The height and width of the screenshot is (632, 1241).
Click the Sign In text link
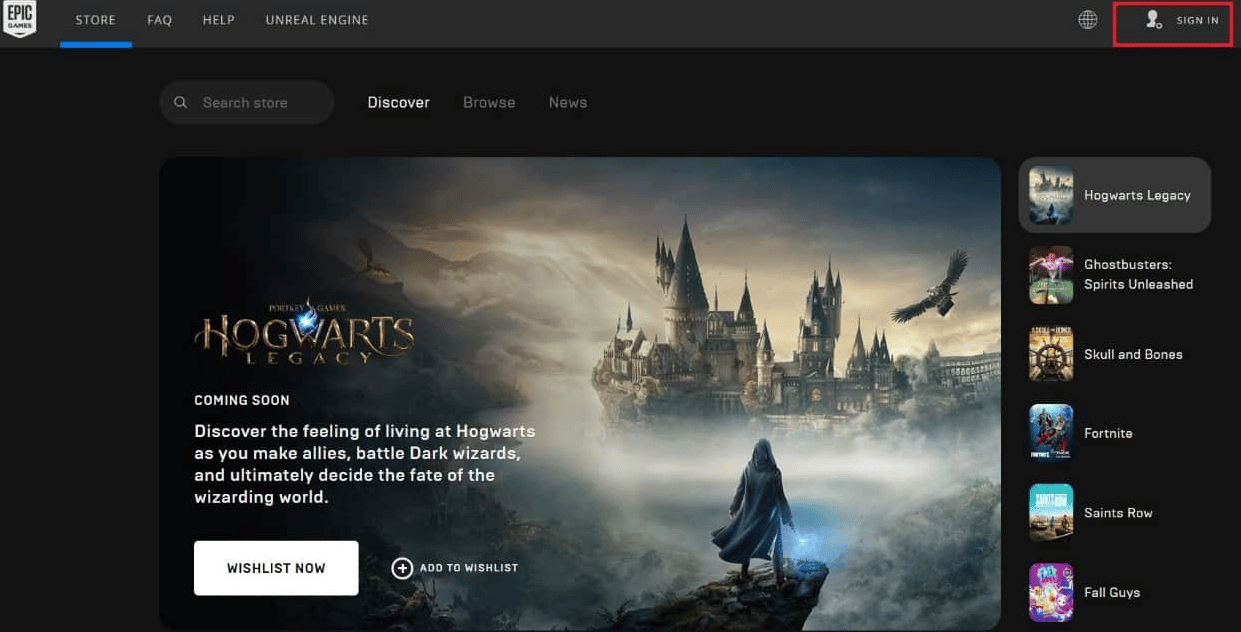[x=1197, y=21]
